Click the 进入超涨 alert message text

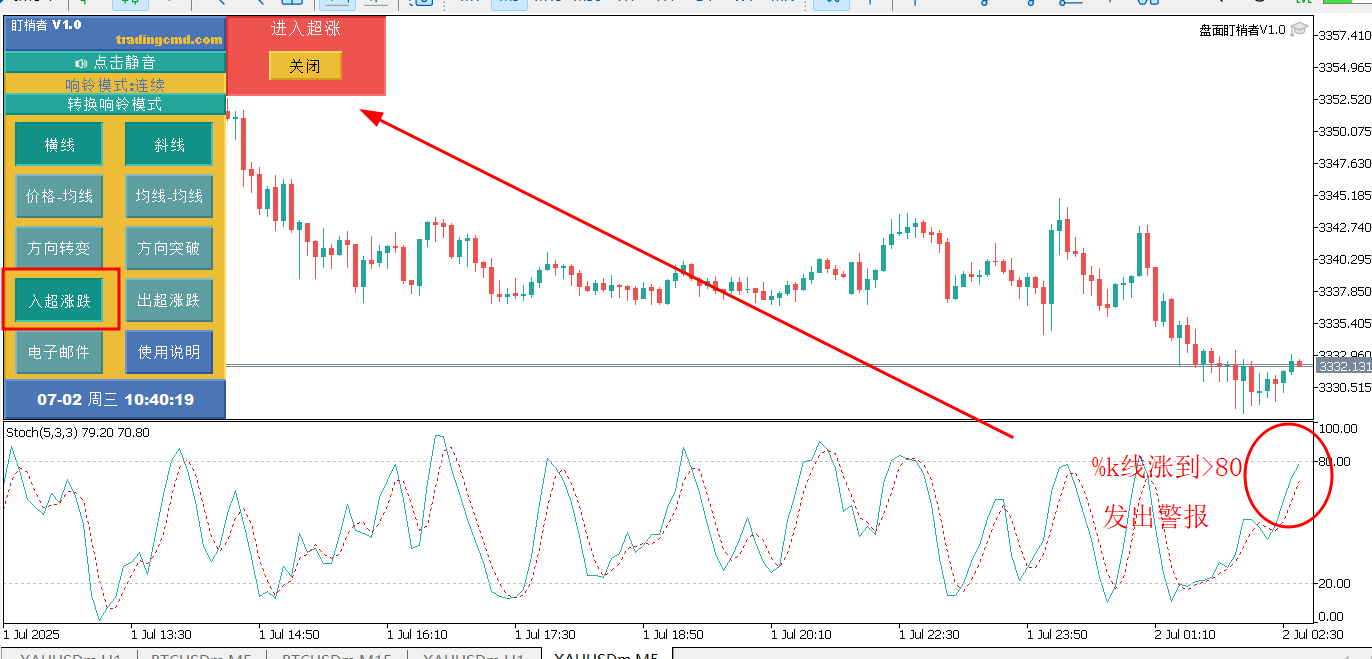click(305, 28)
